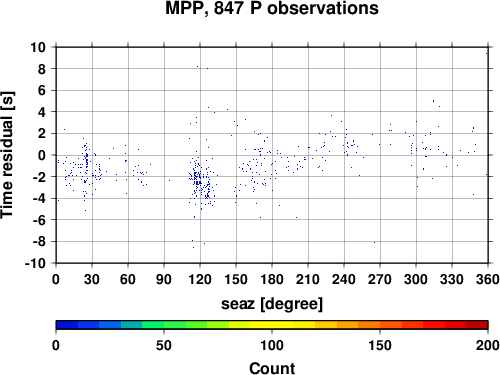Image resolution: width=500 pixels, height=375 pixels.
Task: Click the y-axis tick label 0
Action: pos(42,155)
